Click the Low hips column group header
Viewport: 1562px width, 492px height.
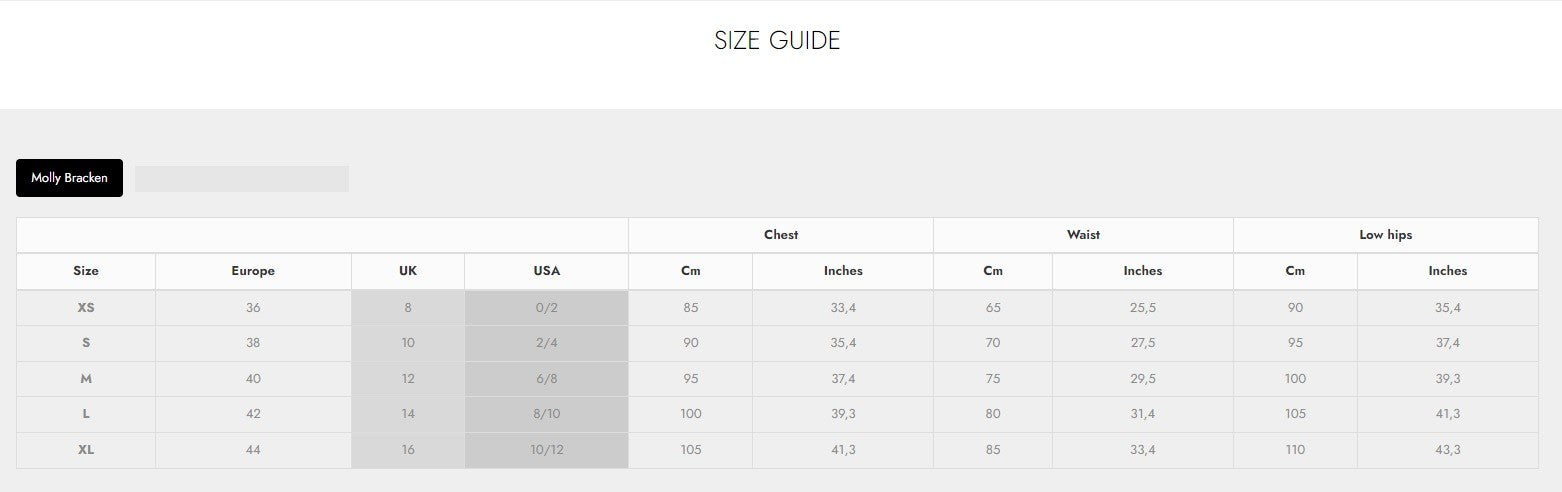[1385, 235]
